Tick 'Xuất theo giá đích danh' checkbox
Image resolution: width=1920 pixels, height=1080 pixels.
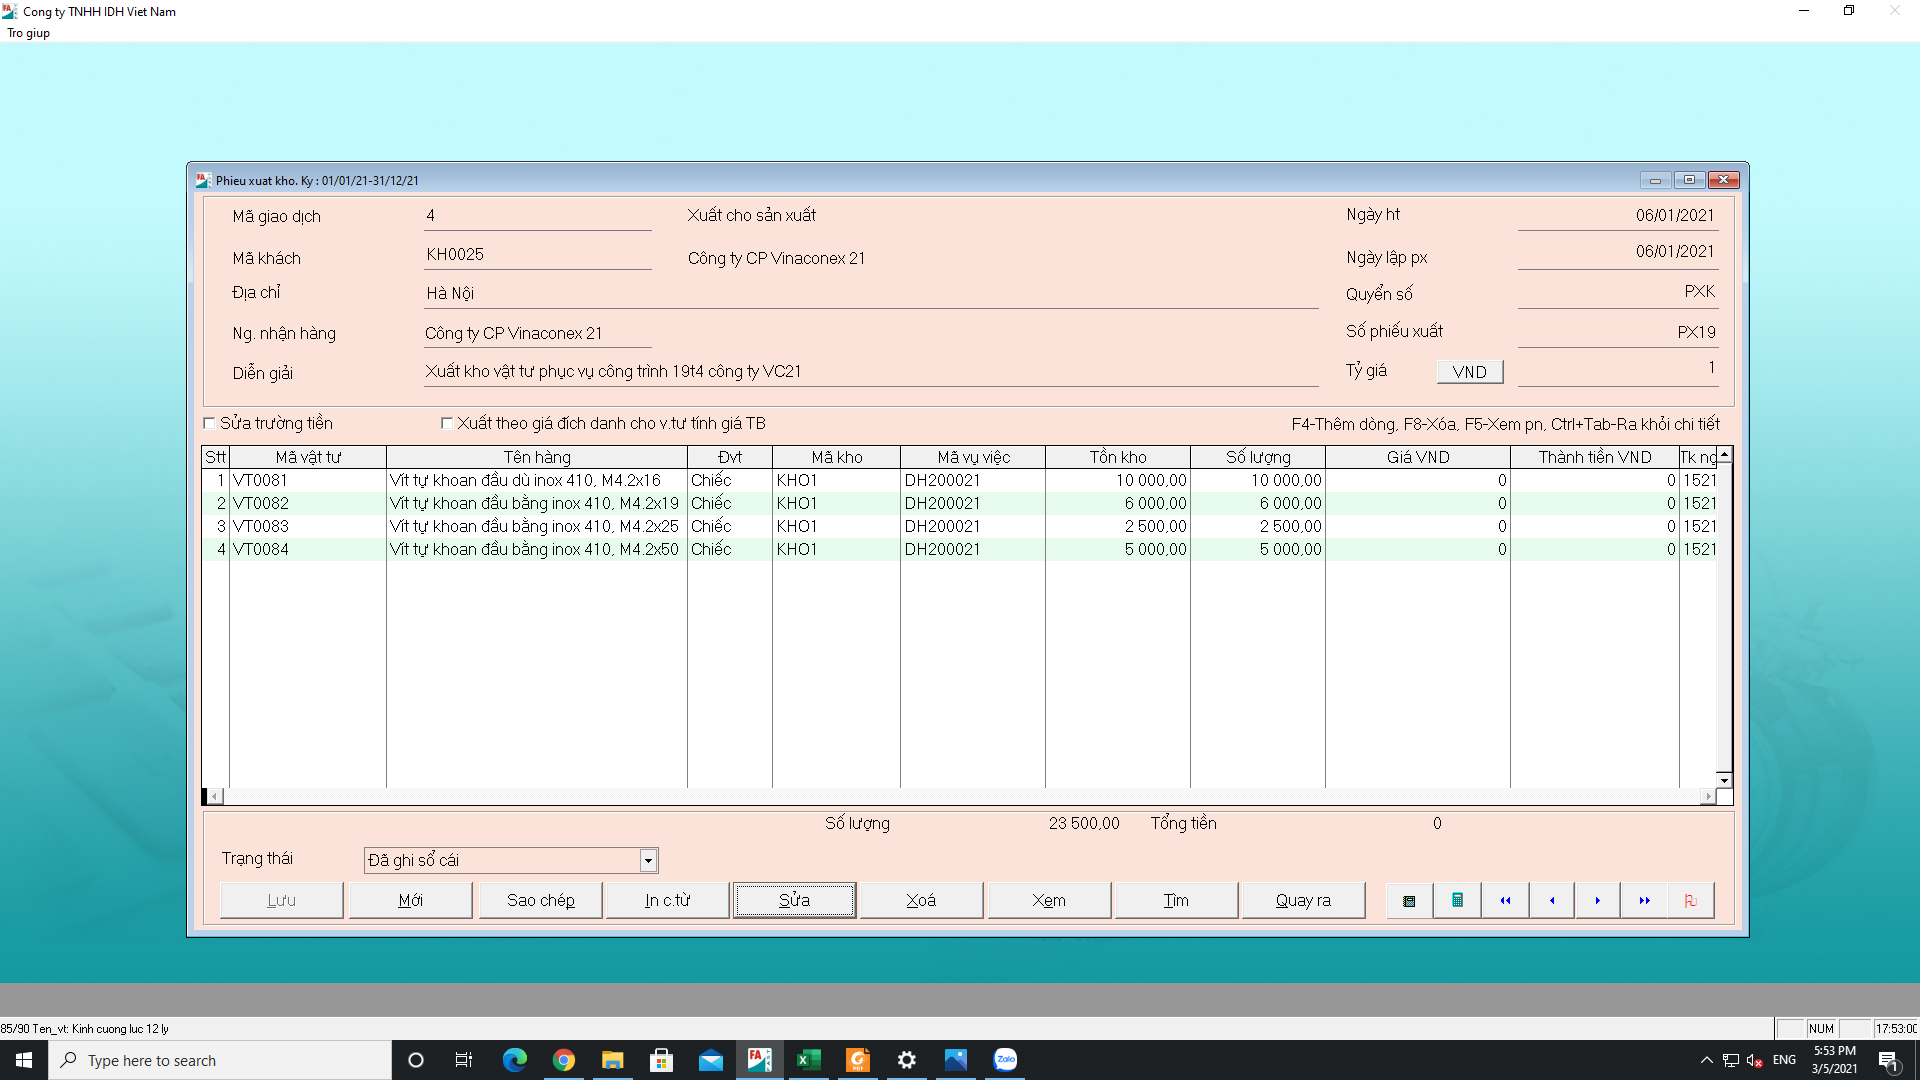(x=447, y=423)
